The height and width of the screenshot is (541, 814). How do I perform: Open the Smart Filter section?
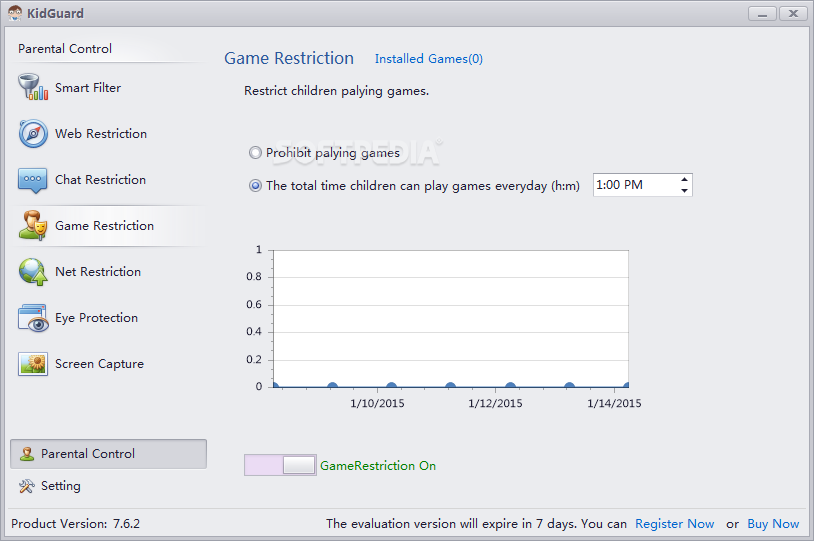coord(88,88)
